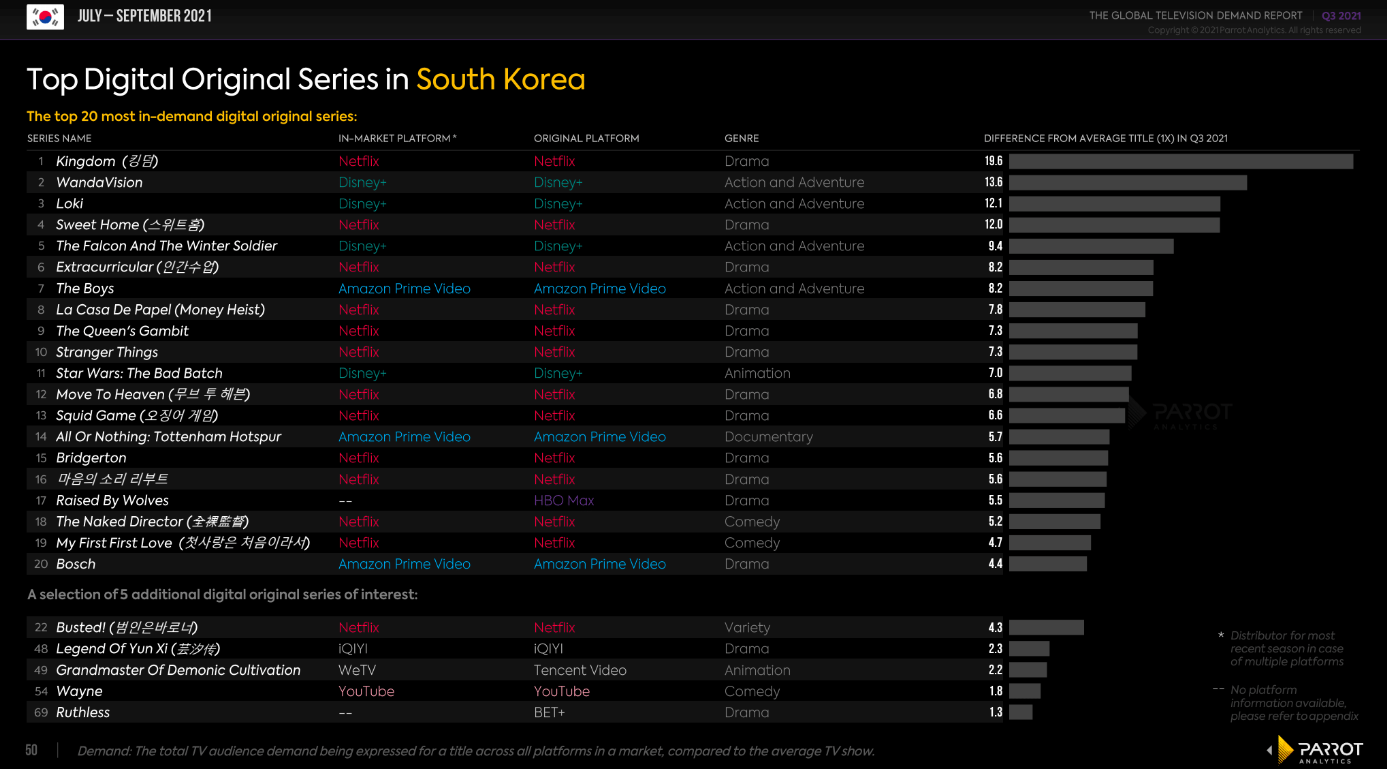Image resolution: width=1387 pixels, height=769 pixels.
Task: Select the 'Documentary' genre cell
Action: [768, 437]
